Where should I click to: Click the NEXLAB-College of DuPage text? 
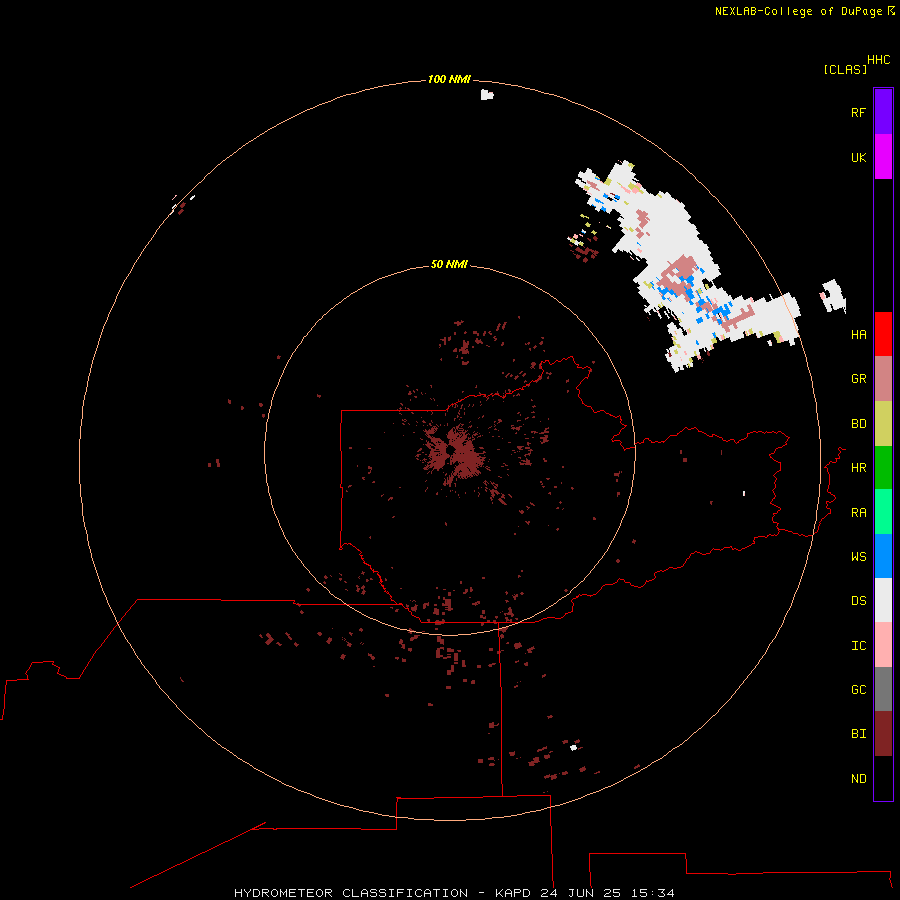coord(798,11)
